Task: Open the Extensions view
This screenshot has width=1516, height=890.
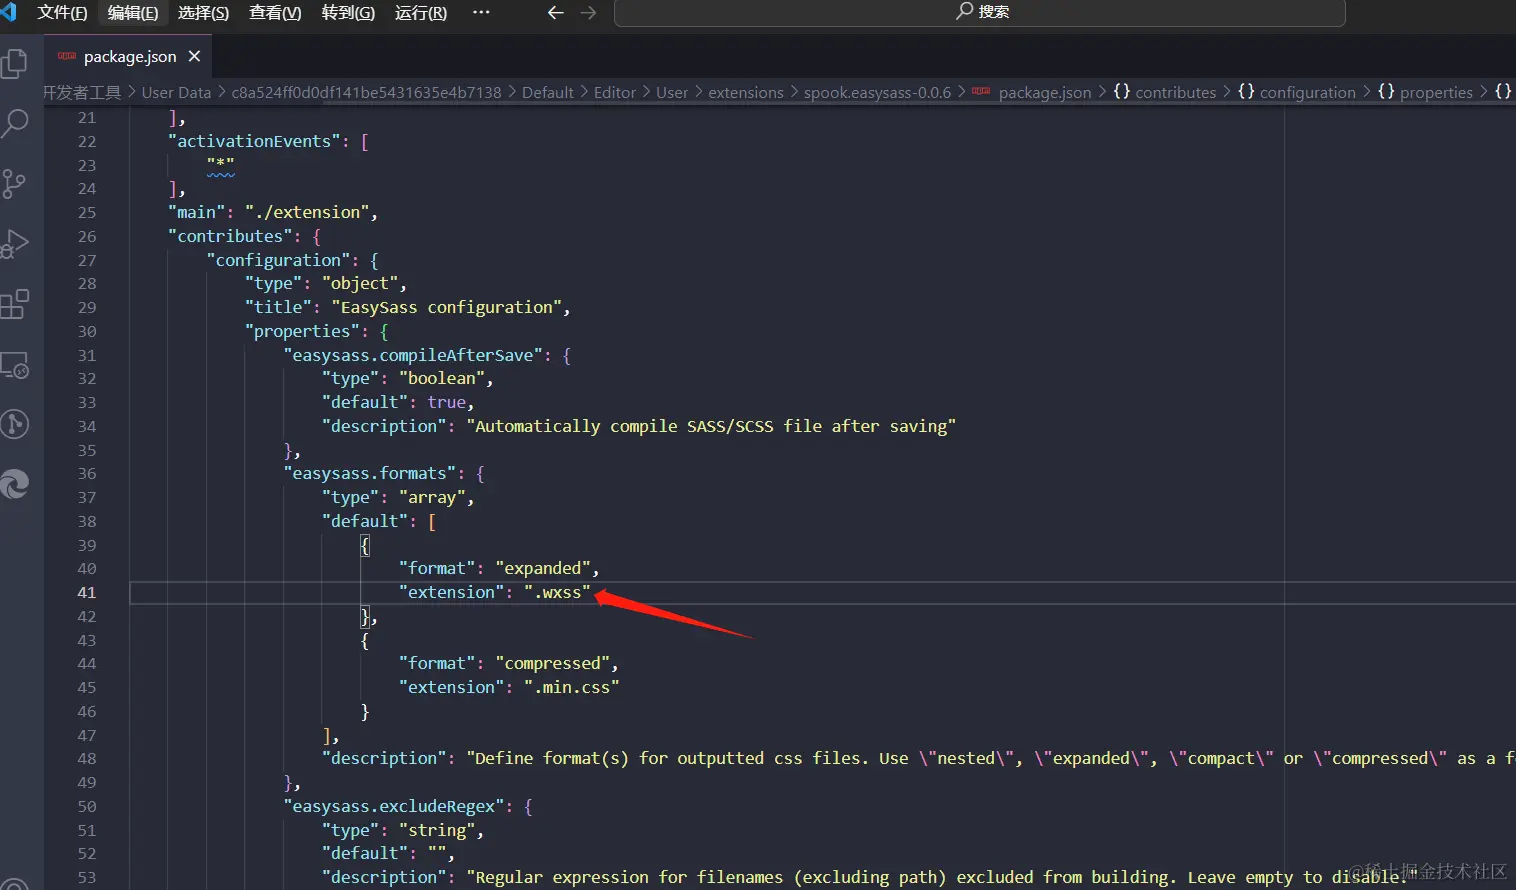Action: point(15,304)
